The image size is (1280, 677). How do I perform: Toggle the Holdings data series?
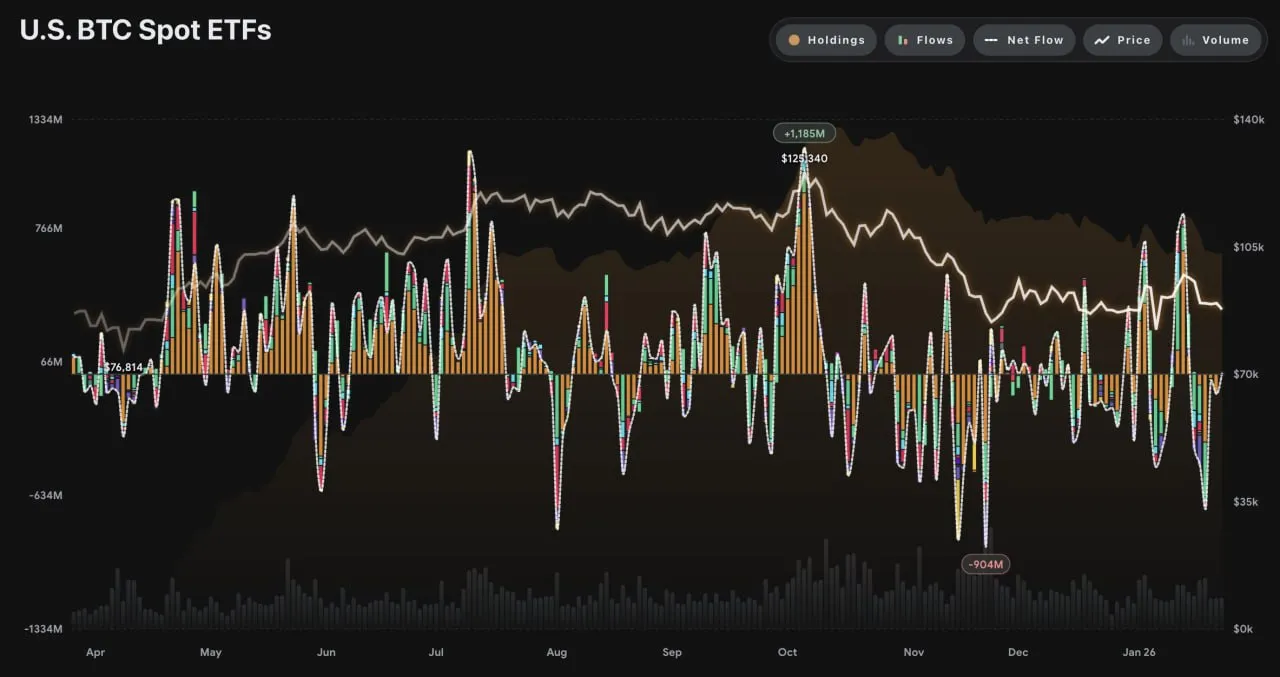(825, 40)
